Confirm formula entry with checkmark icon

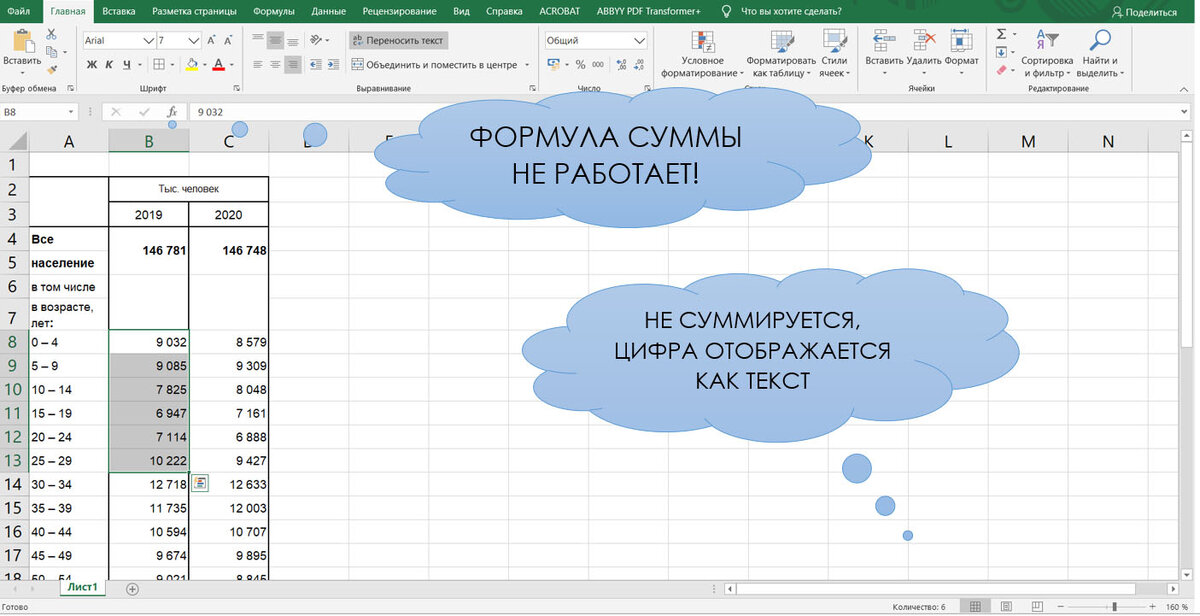(x=145, y=112)
